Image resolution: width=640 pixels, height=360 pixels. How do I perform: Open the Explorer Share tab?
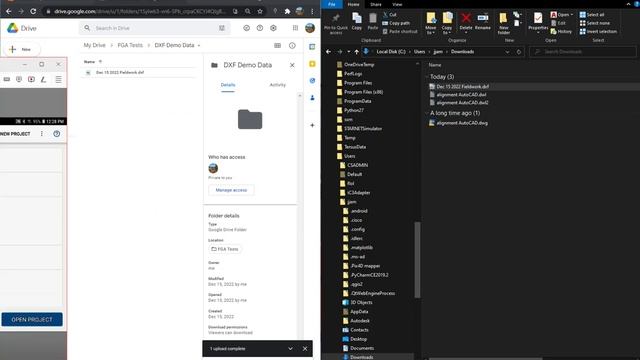click(x=376, y=4)
